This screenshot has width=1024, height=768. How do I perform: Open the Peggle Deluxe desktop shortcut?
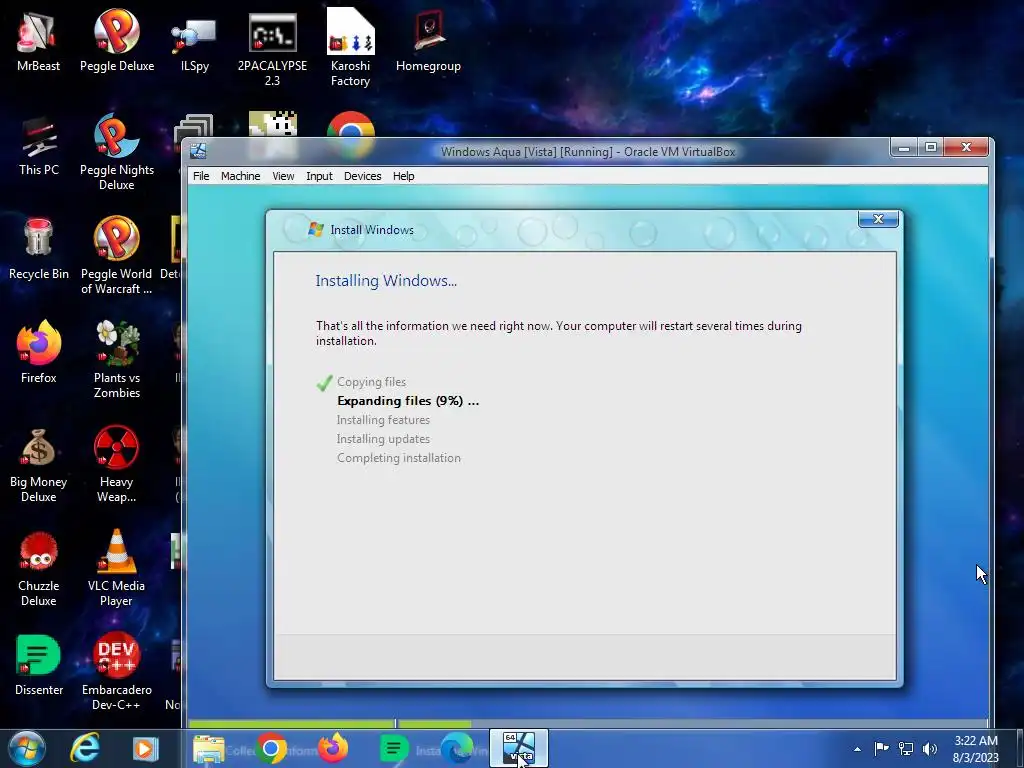pos(117,40)
